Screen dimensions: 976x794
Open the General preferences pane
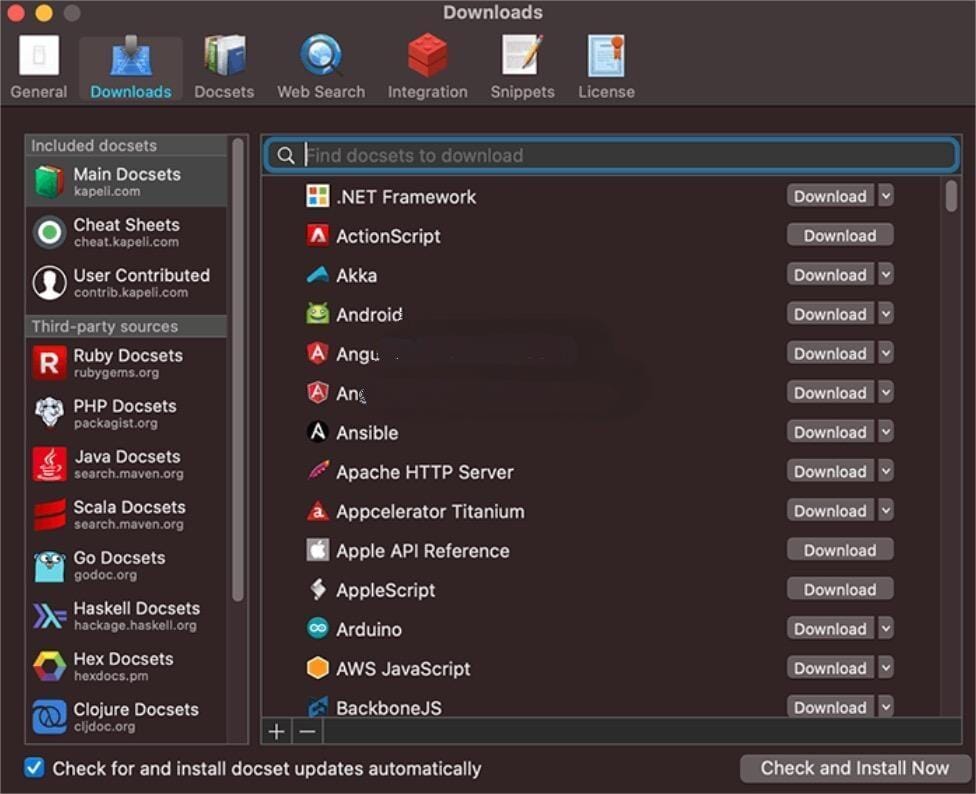[x=39, y=67]
